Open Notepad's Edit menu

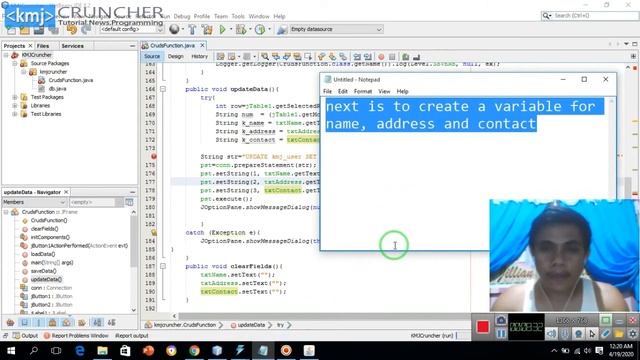click(342, 91)
